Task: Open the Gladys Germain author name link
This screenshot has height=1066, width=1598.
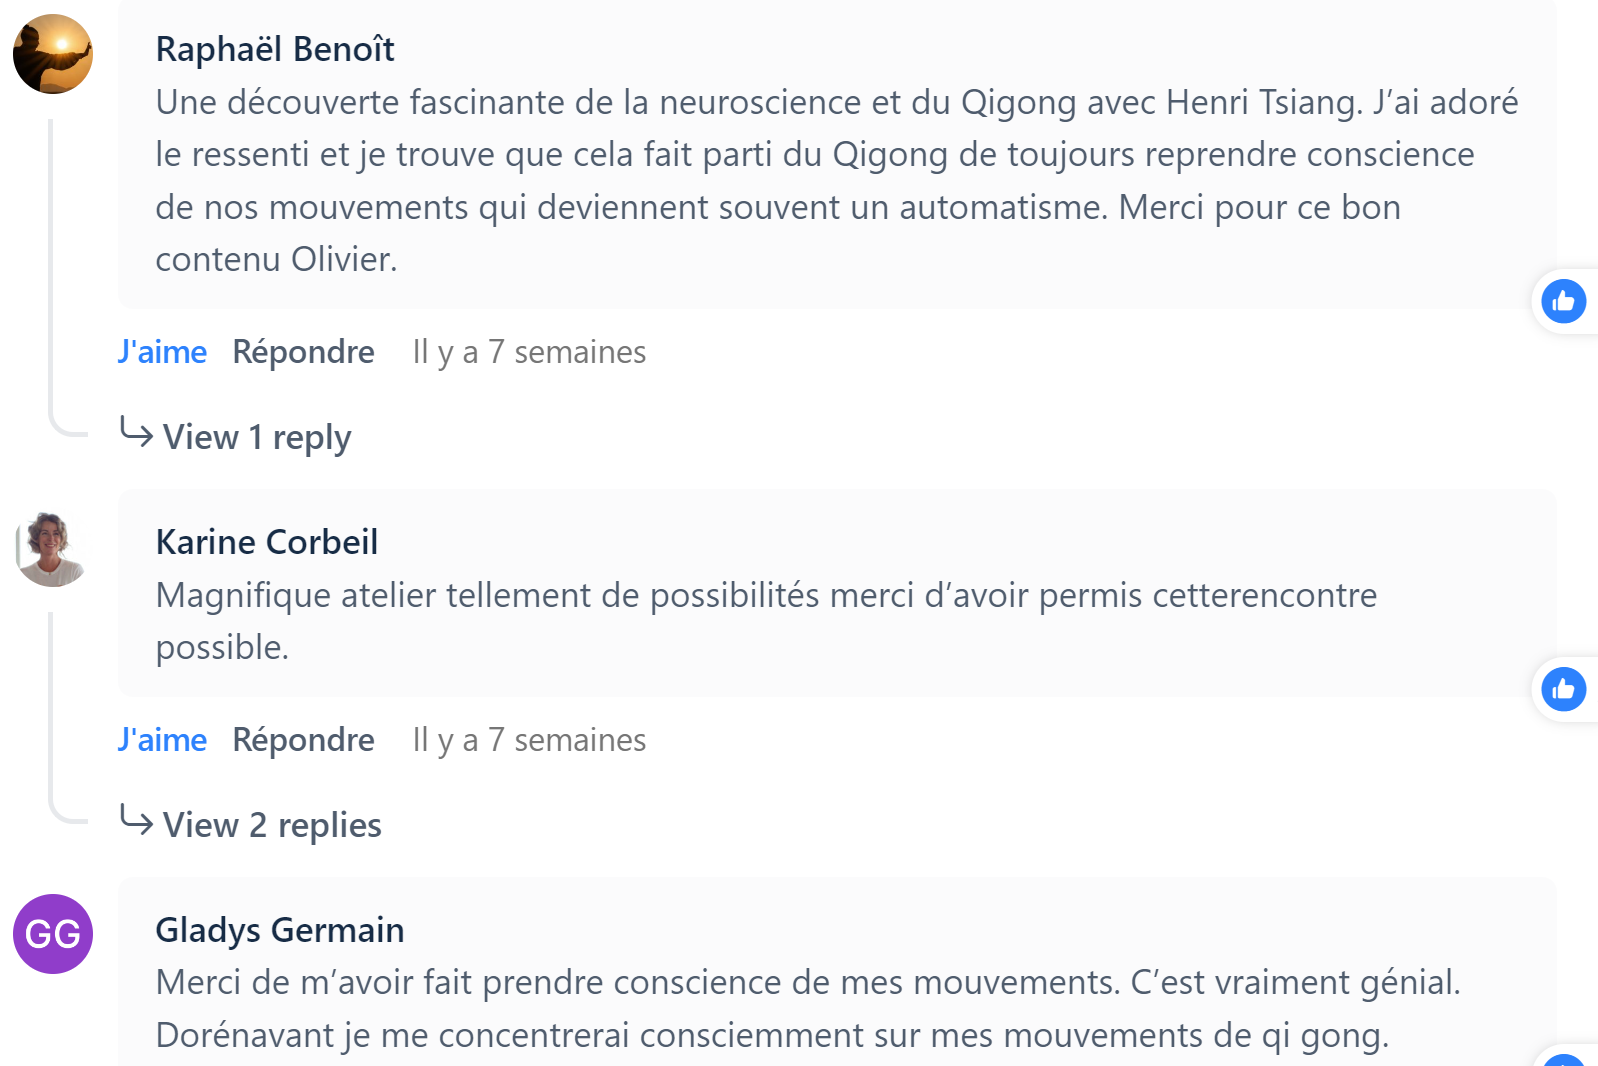Action: (x=280, y=930)
